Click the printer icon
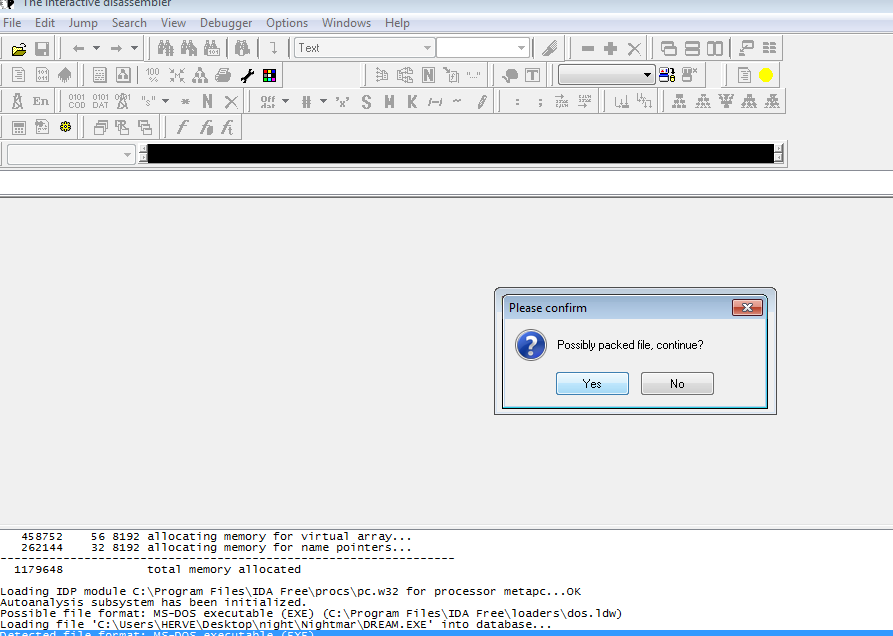Screen dimensions: 893x636 tap(223, 75)
